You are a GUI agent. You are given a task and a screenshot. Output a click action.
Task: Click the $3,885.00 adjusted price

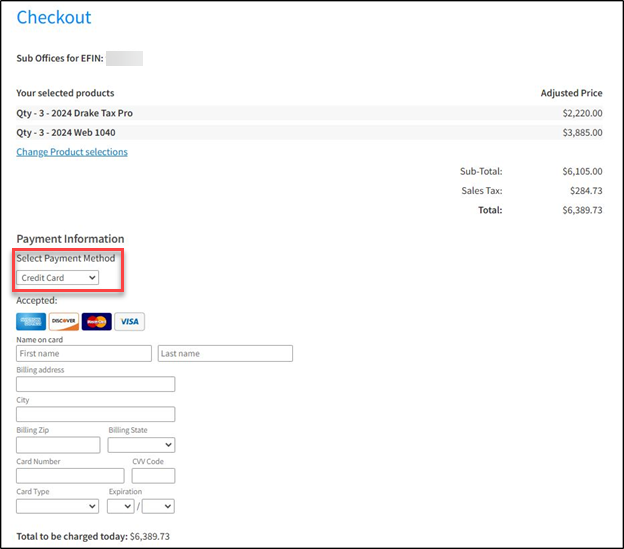pos(582,132)
